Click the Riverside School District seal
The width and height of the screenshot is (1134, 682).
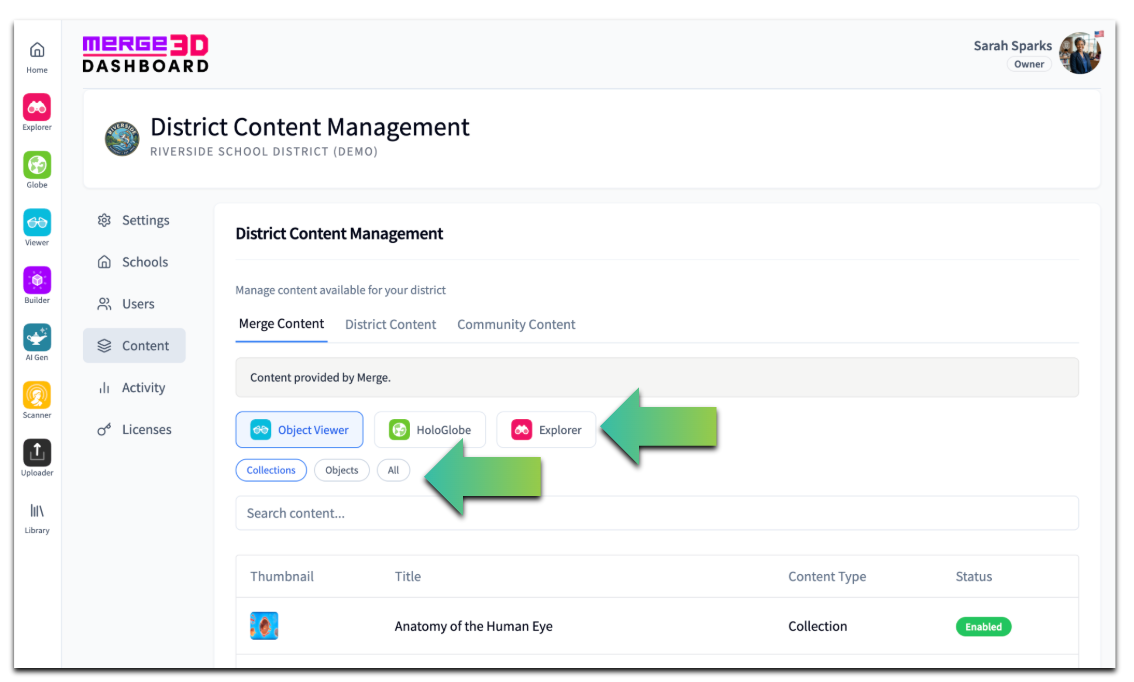[122, 138]
